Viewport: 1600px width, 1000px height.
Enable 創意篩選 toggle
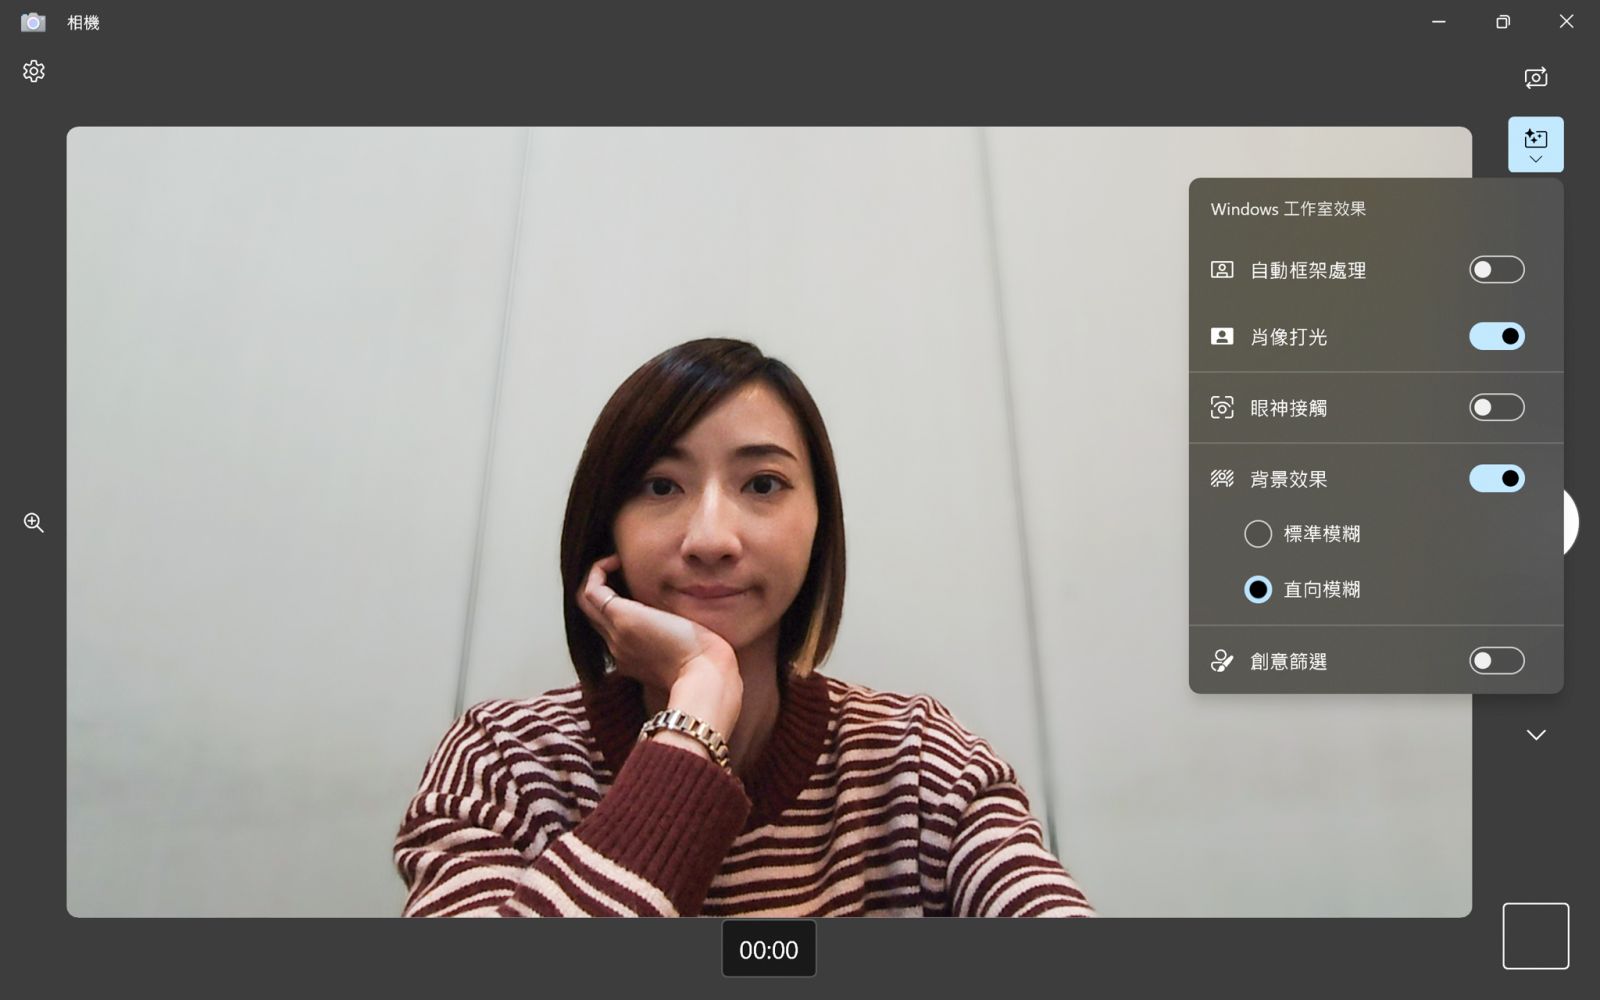point(1497,660)
